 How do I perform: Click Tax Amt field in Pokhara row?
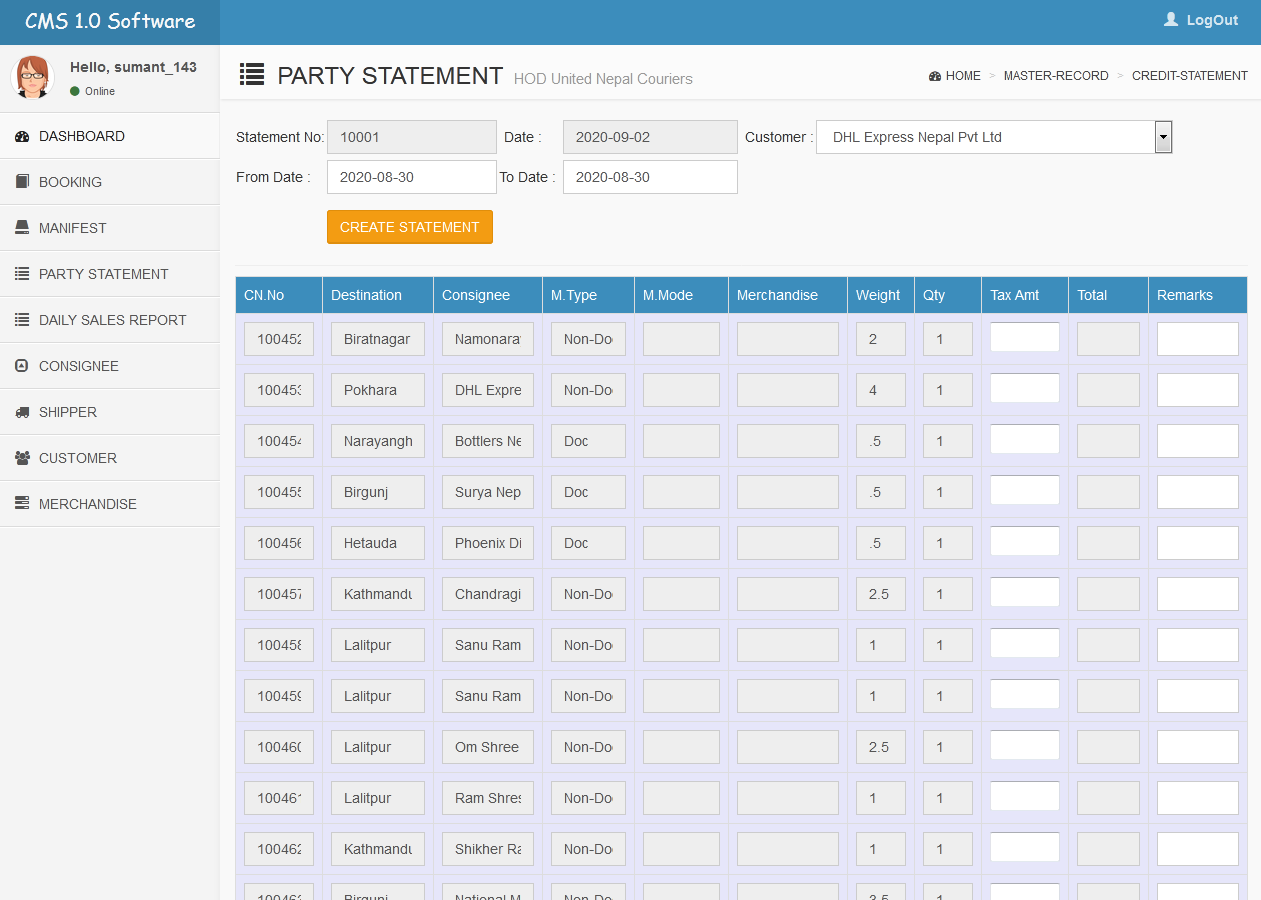coord(1025,388)
